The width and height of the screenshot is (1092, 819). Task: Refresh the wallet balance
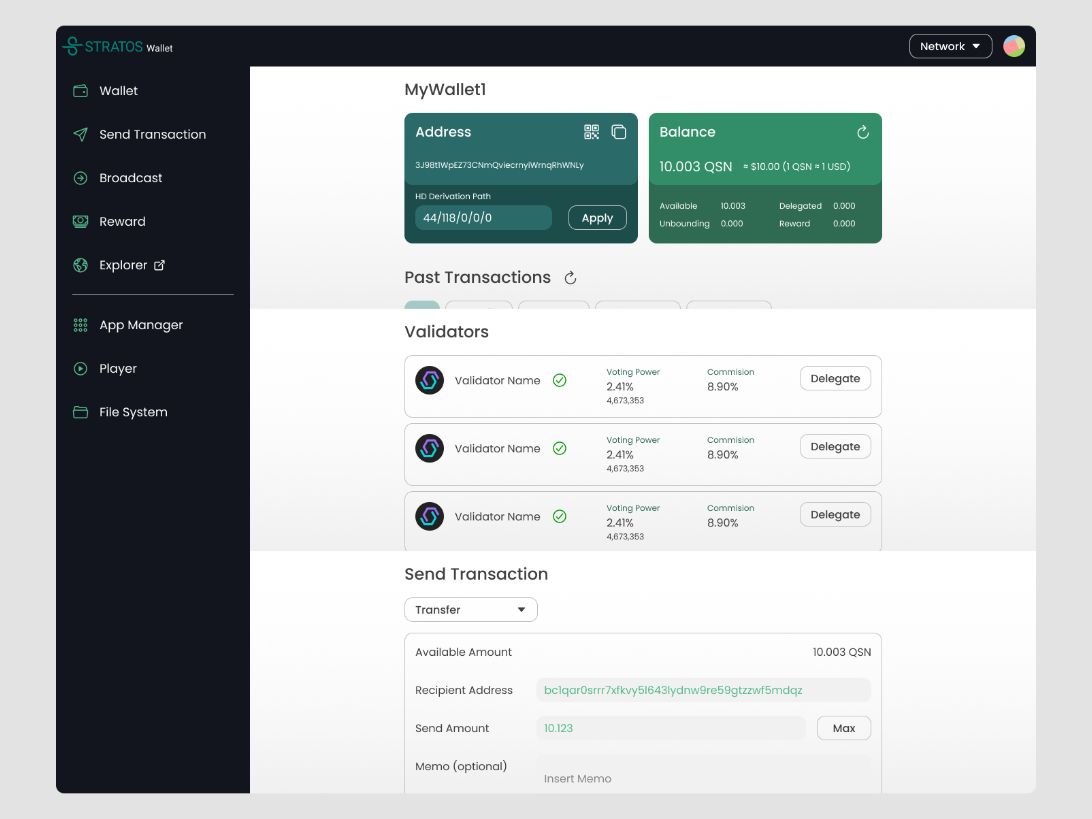[x=863, y=132]
